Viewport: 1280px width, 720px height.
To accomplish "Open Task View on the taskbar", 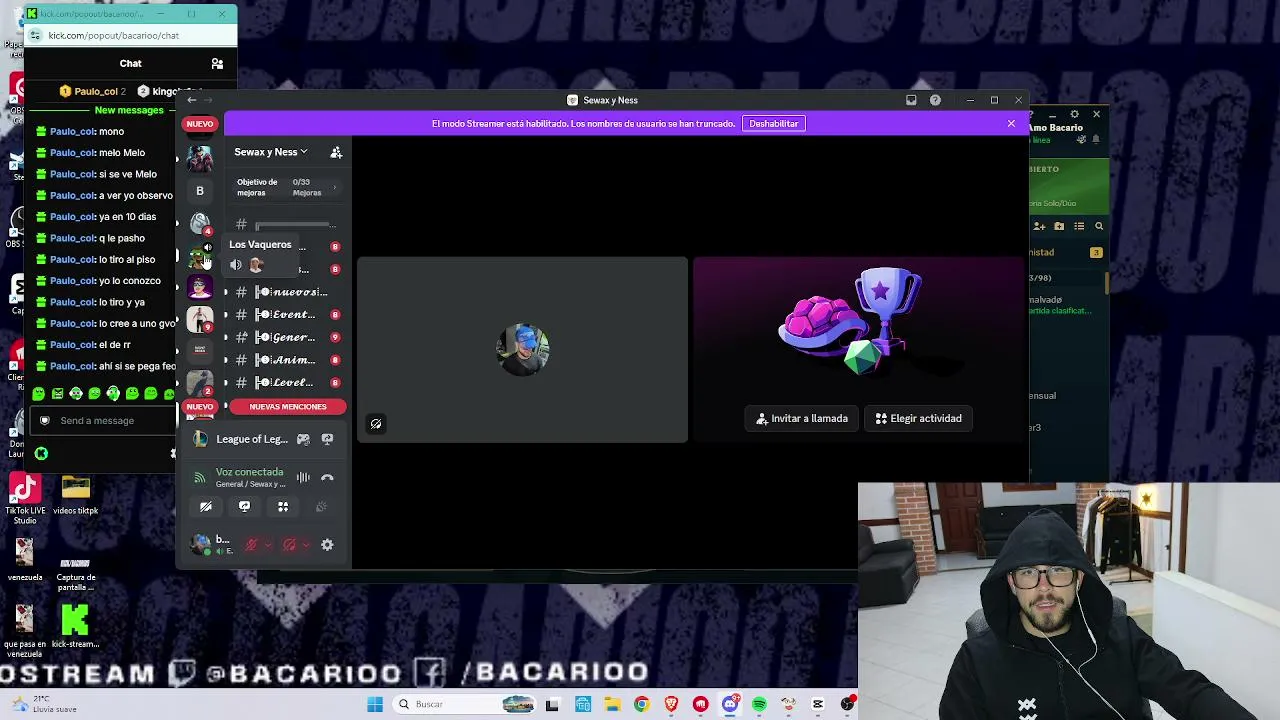I will tap(552, 705).
